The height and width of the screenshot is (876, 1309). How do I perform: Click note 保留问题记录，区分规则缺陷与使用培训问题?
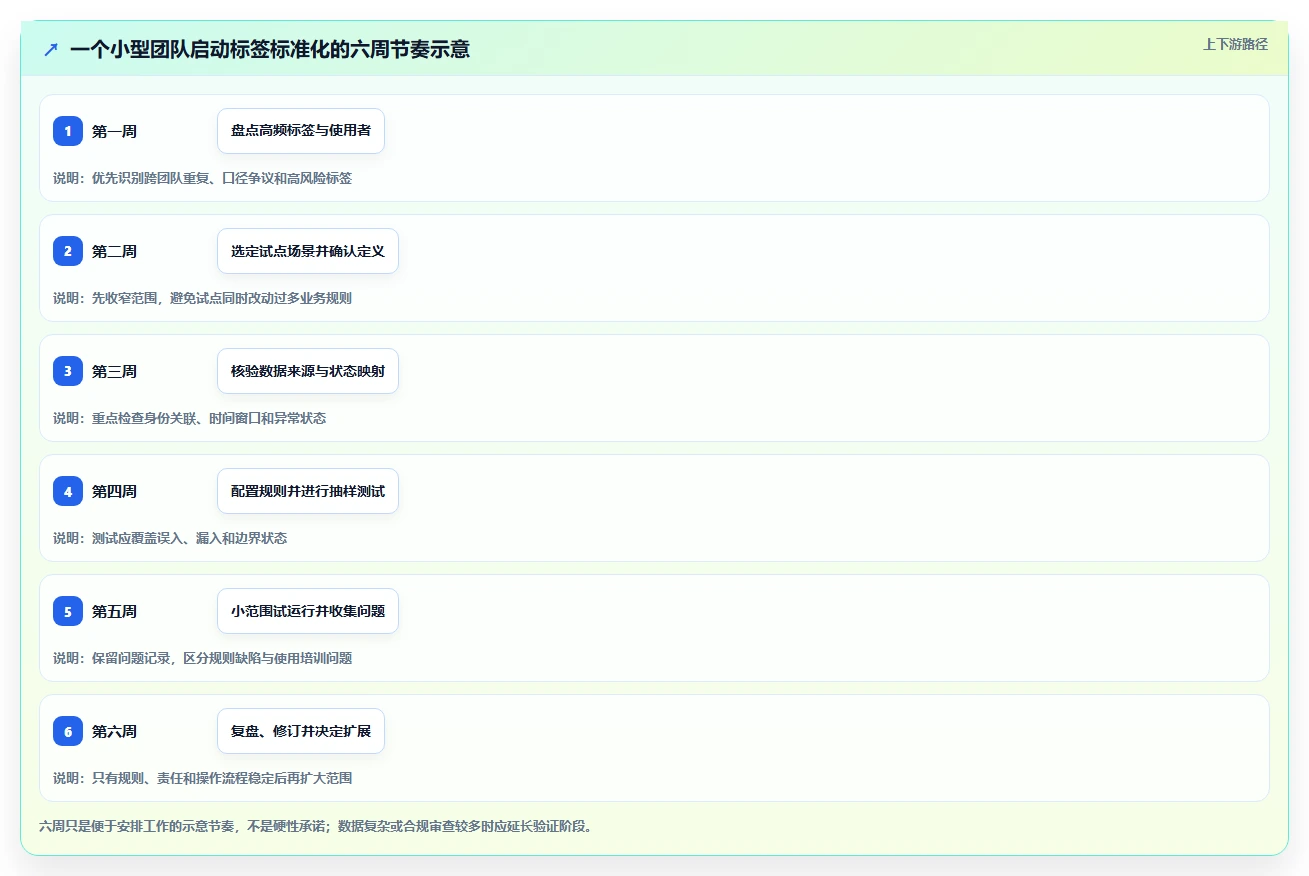[x=222, y=658]
